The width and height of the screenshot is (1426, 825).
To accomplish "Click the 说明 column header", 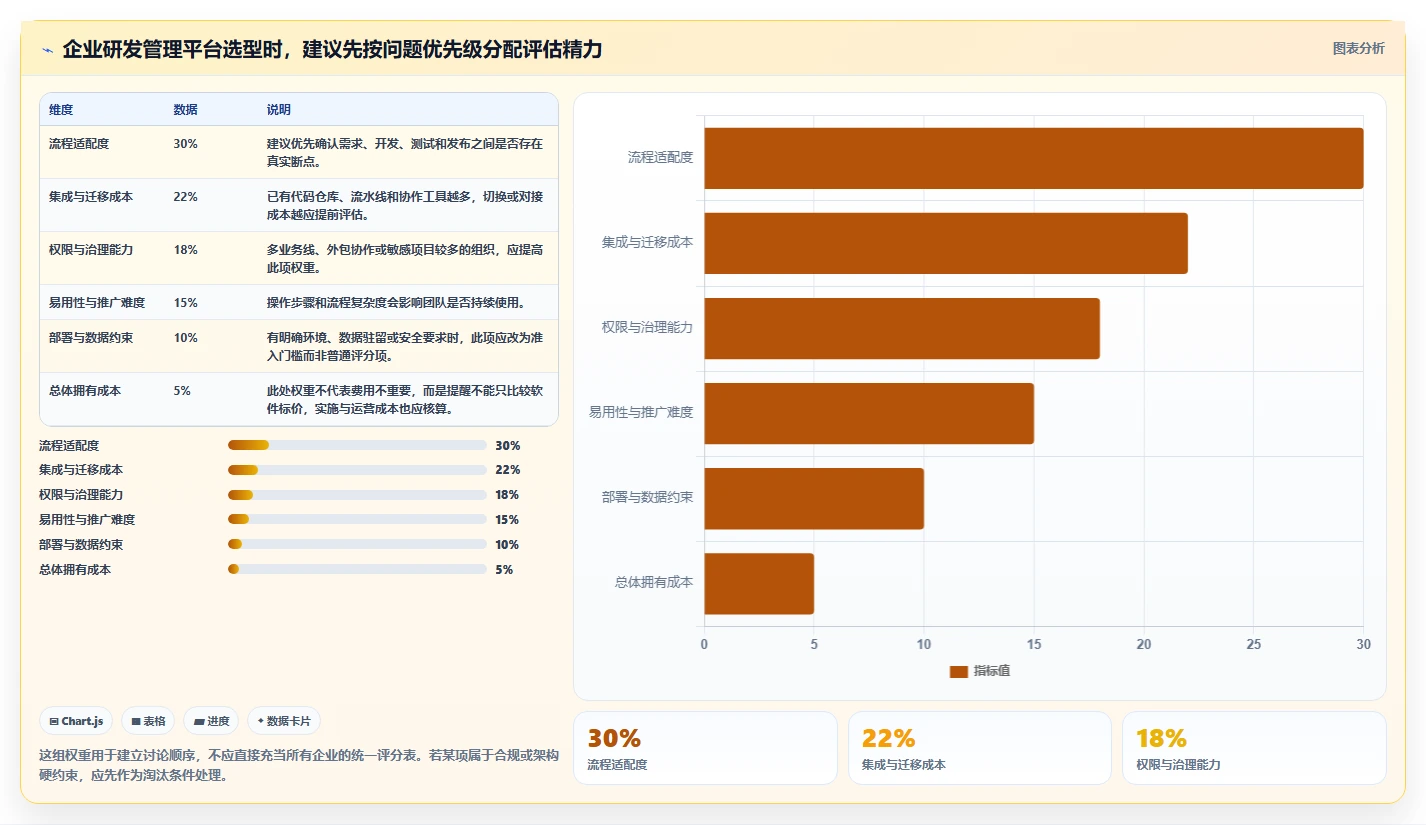I will click(279, 110).
